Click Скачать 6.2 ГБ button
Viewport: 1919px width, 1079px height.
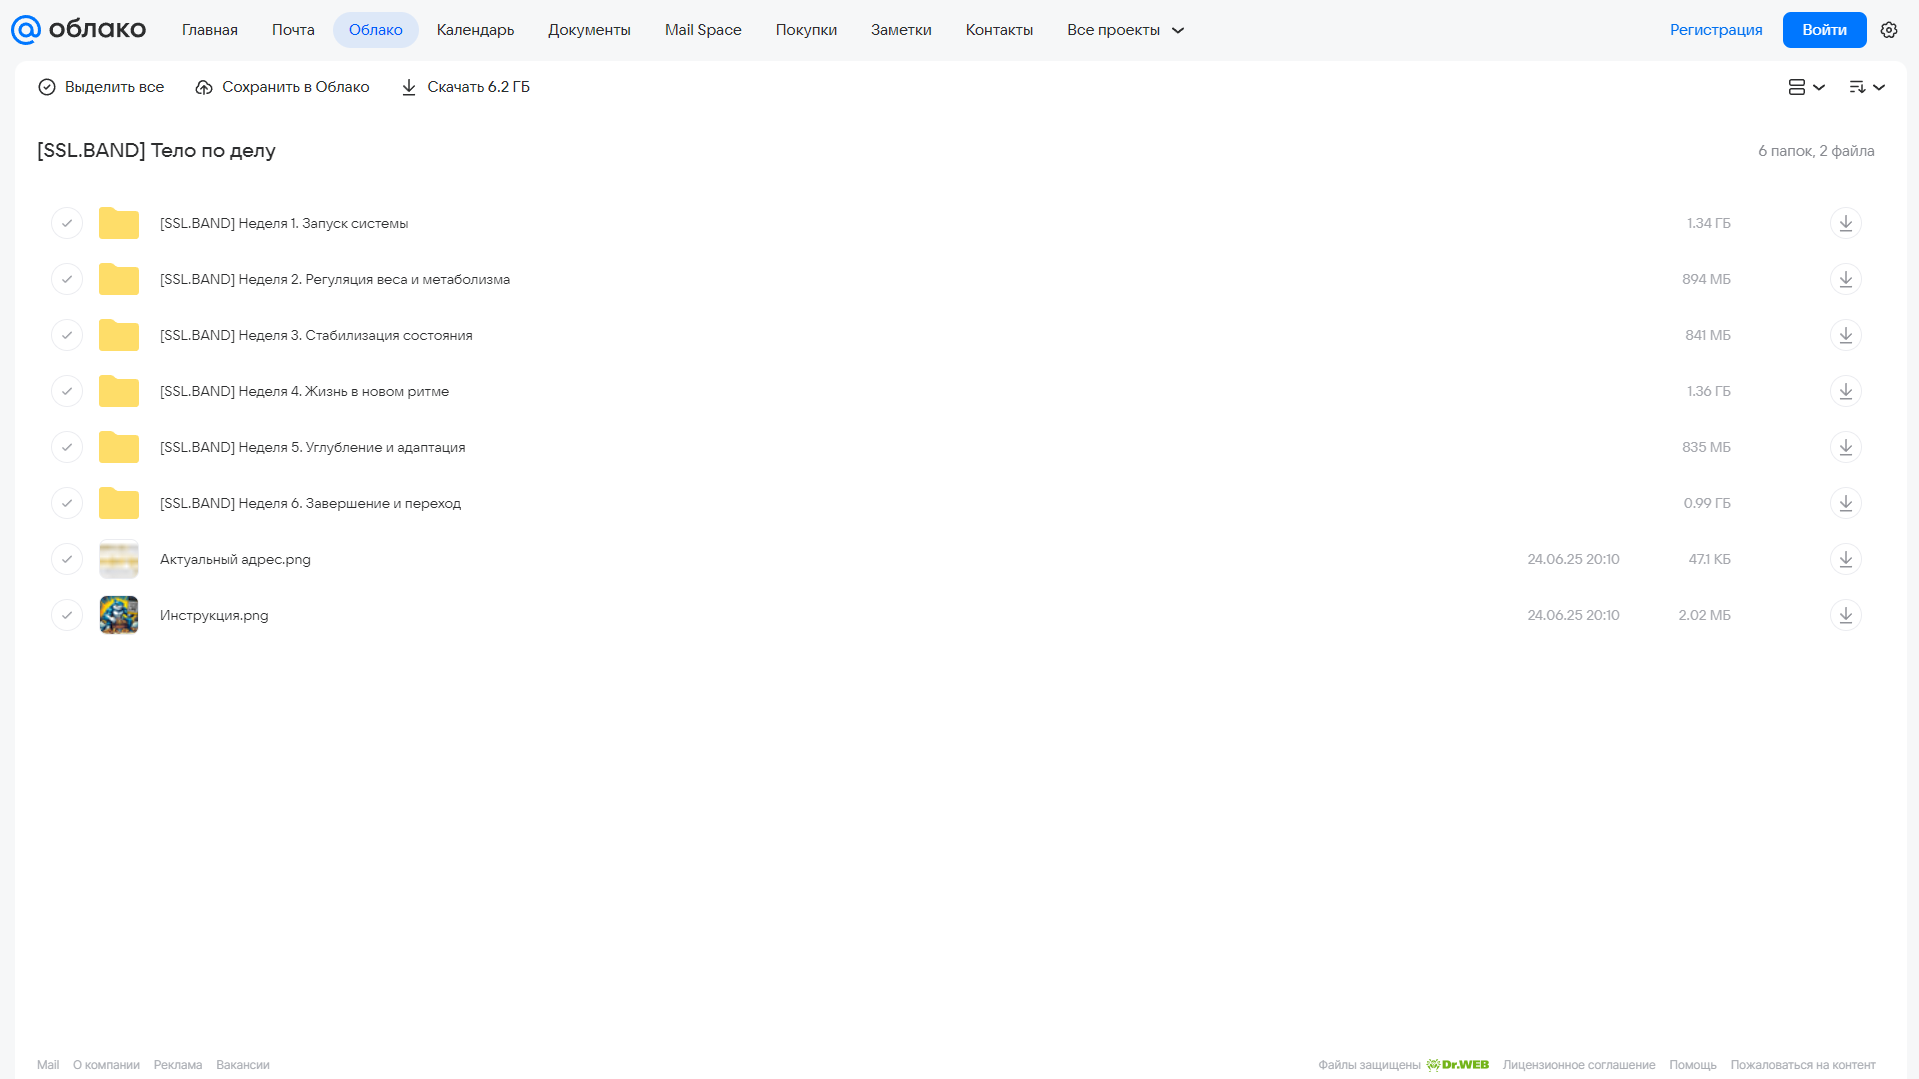click(465, 87)
